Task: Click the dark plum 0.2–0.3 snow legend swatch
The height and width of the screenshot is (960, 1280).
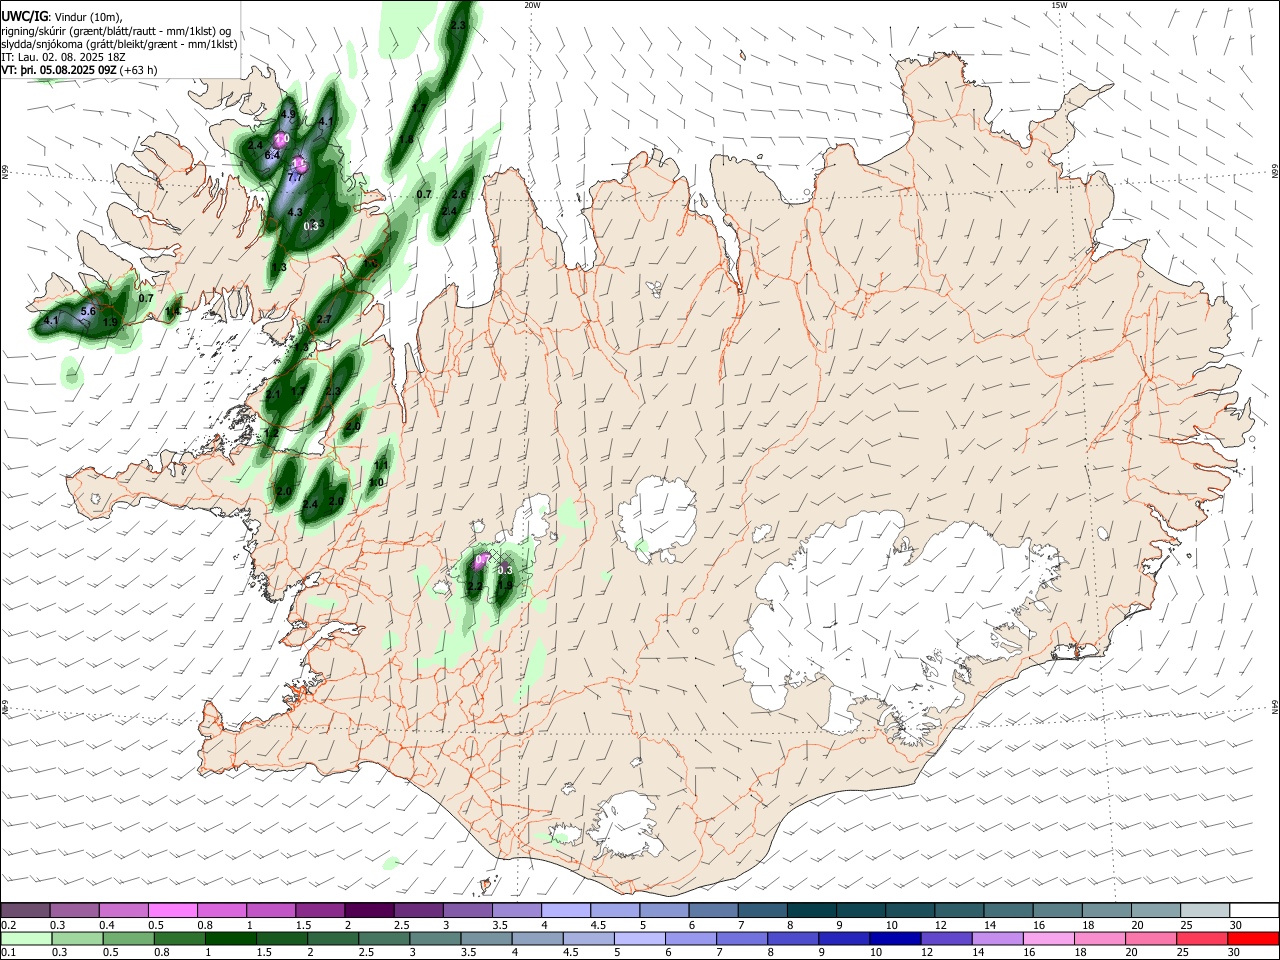Action: (26, 910)
